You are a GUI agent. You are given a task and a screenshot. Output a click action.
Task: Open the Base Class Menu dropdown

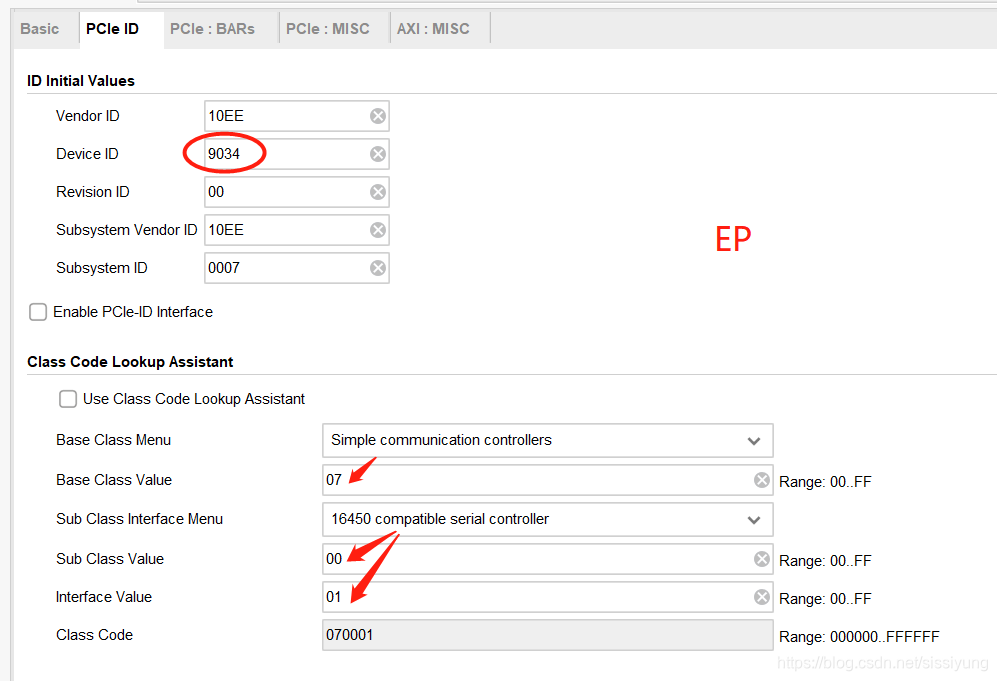coord(547,441)
